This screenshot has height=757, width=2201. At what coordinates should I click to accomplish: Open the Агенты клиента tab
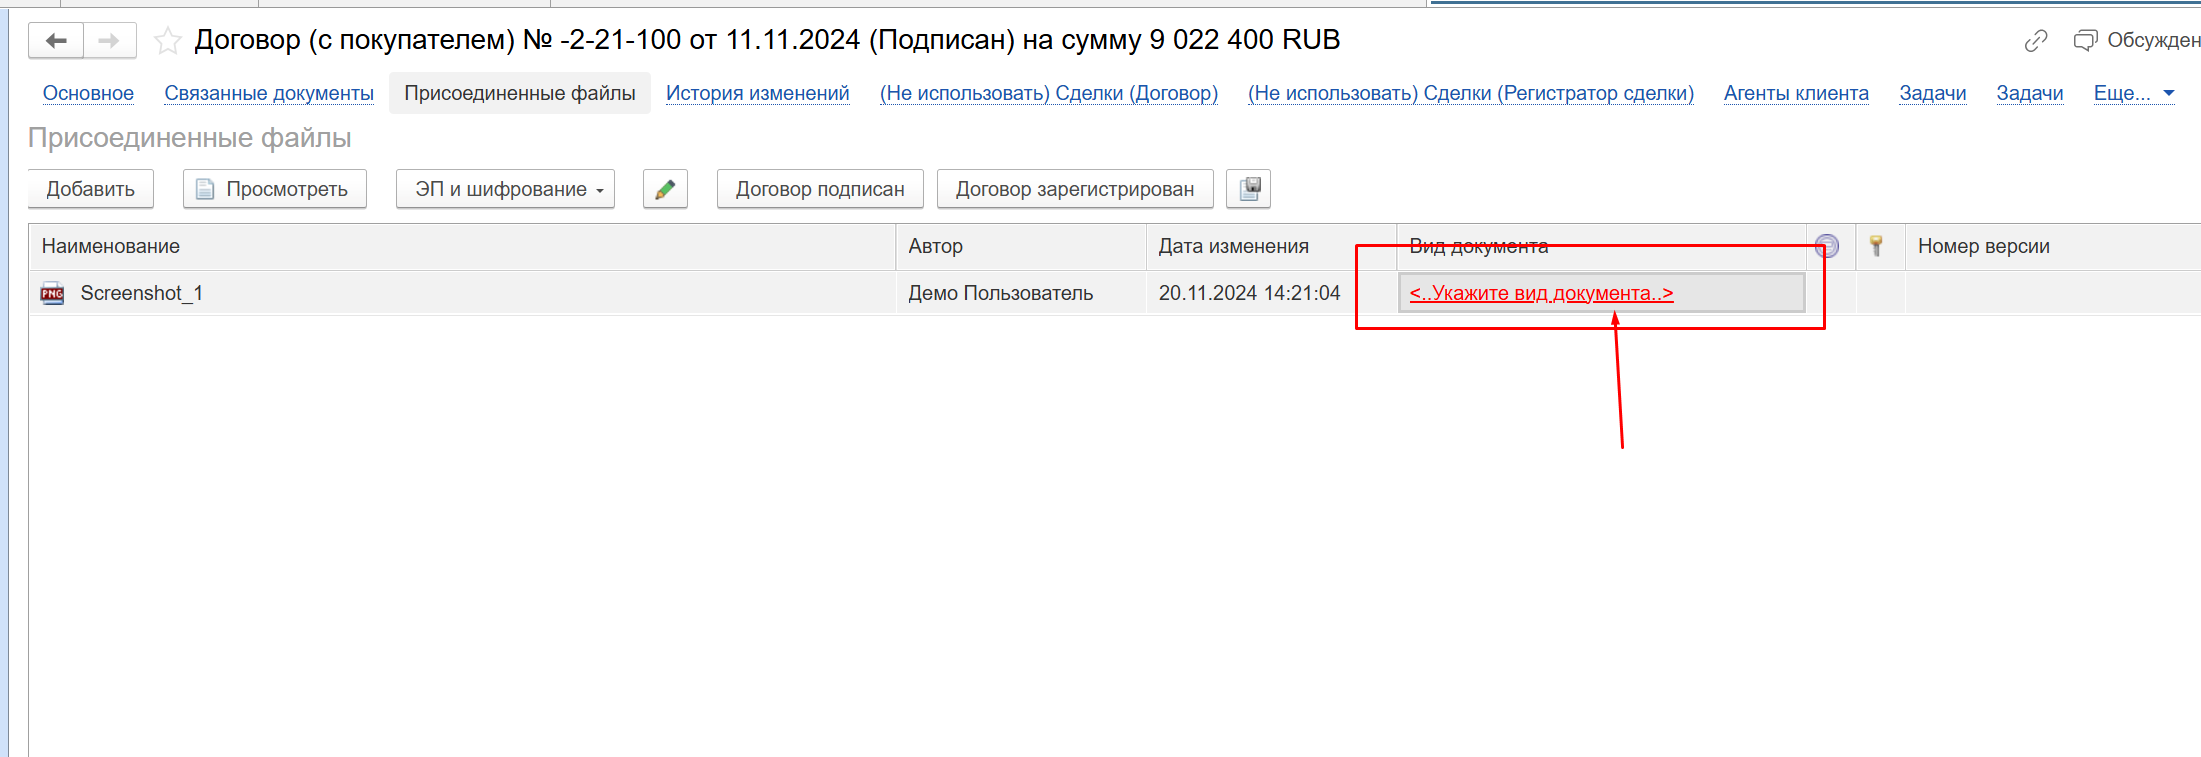tap(1796, 93)
